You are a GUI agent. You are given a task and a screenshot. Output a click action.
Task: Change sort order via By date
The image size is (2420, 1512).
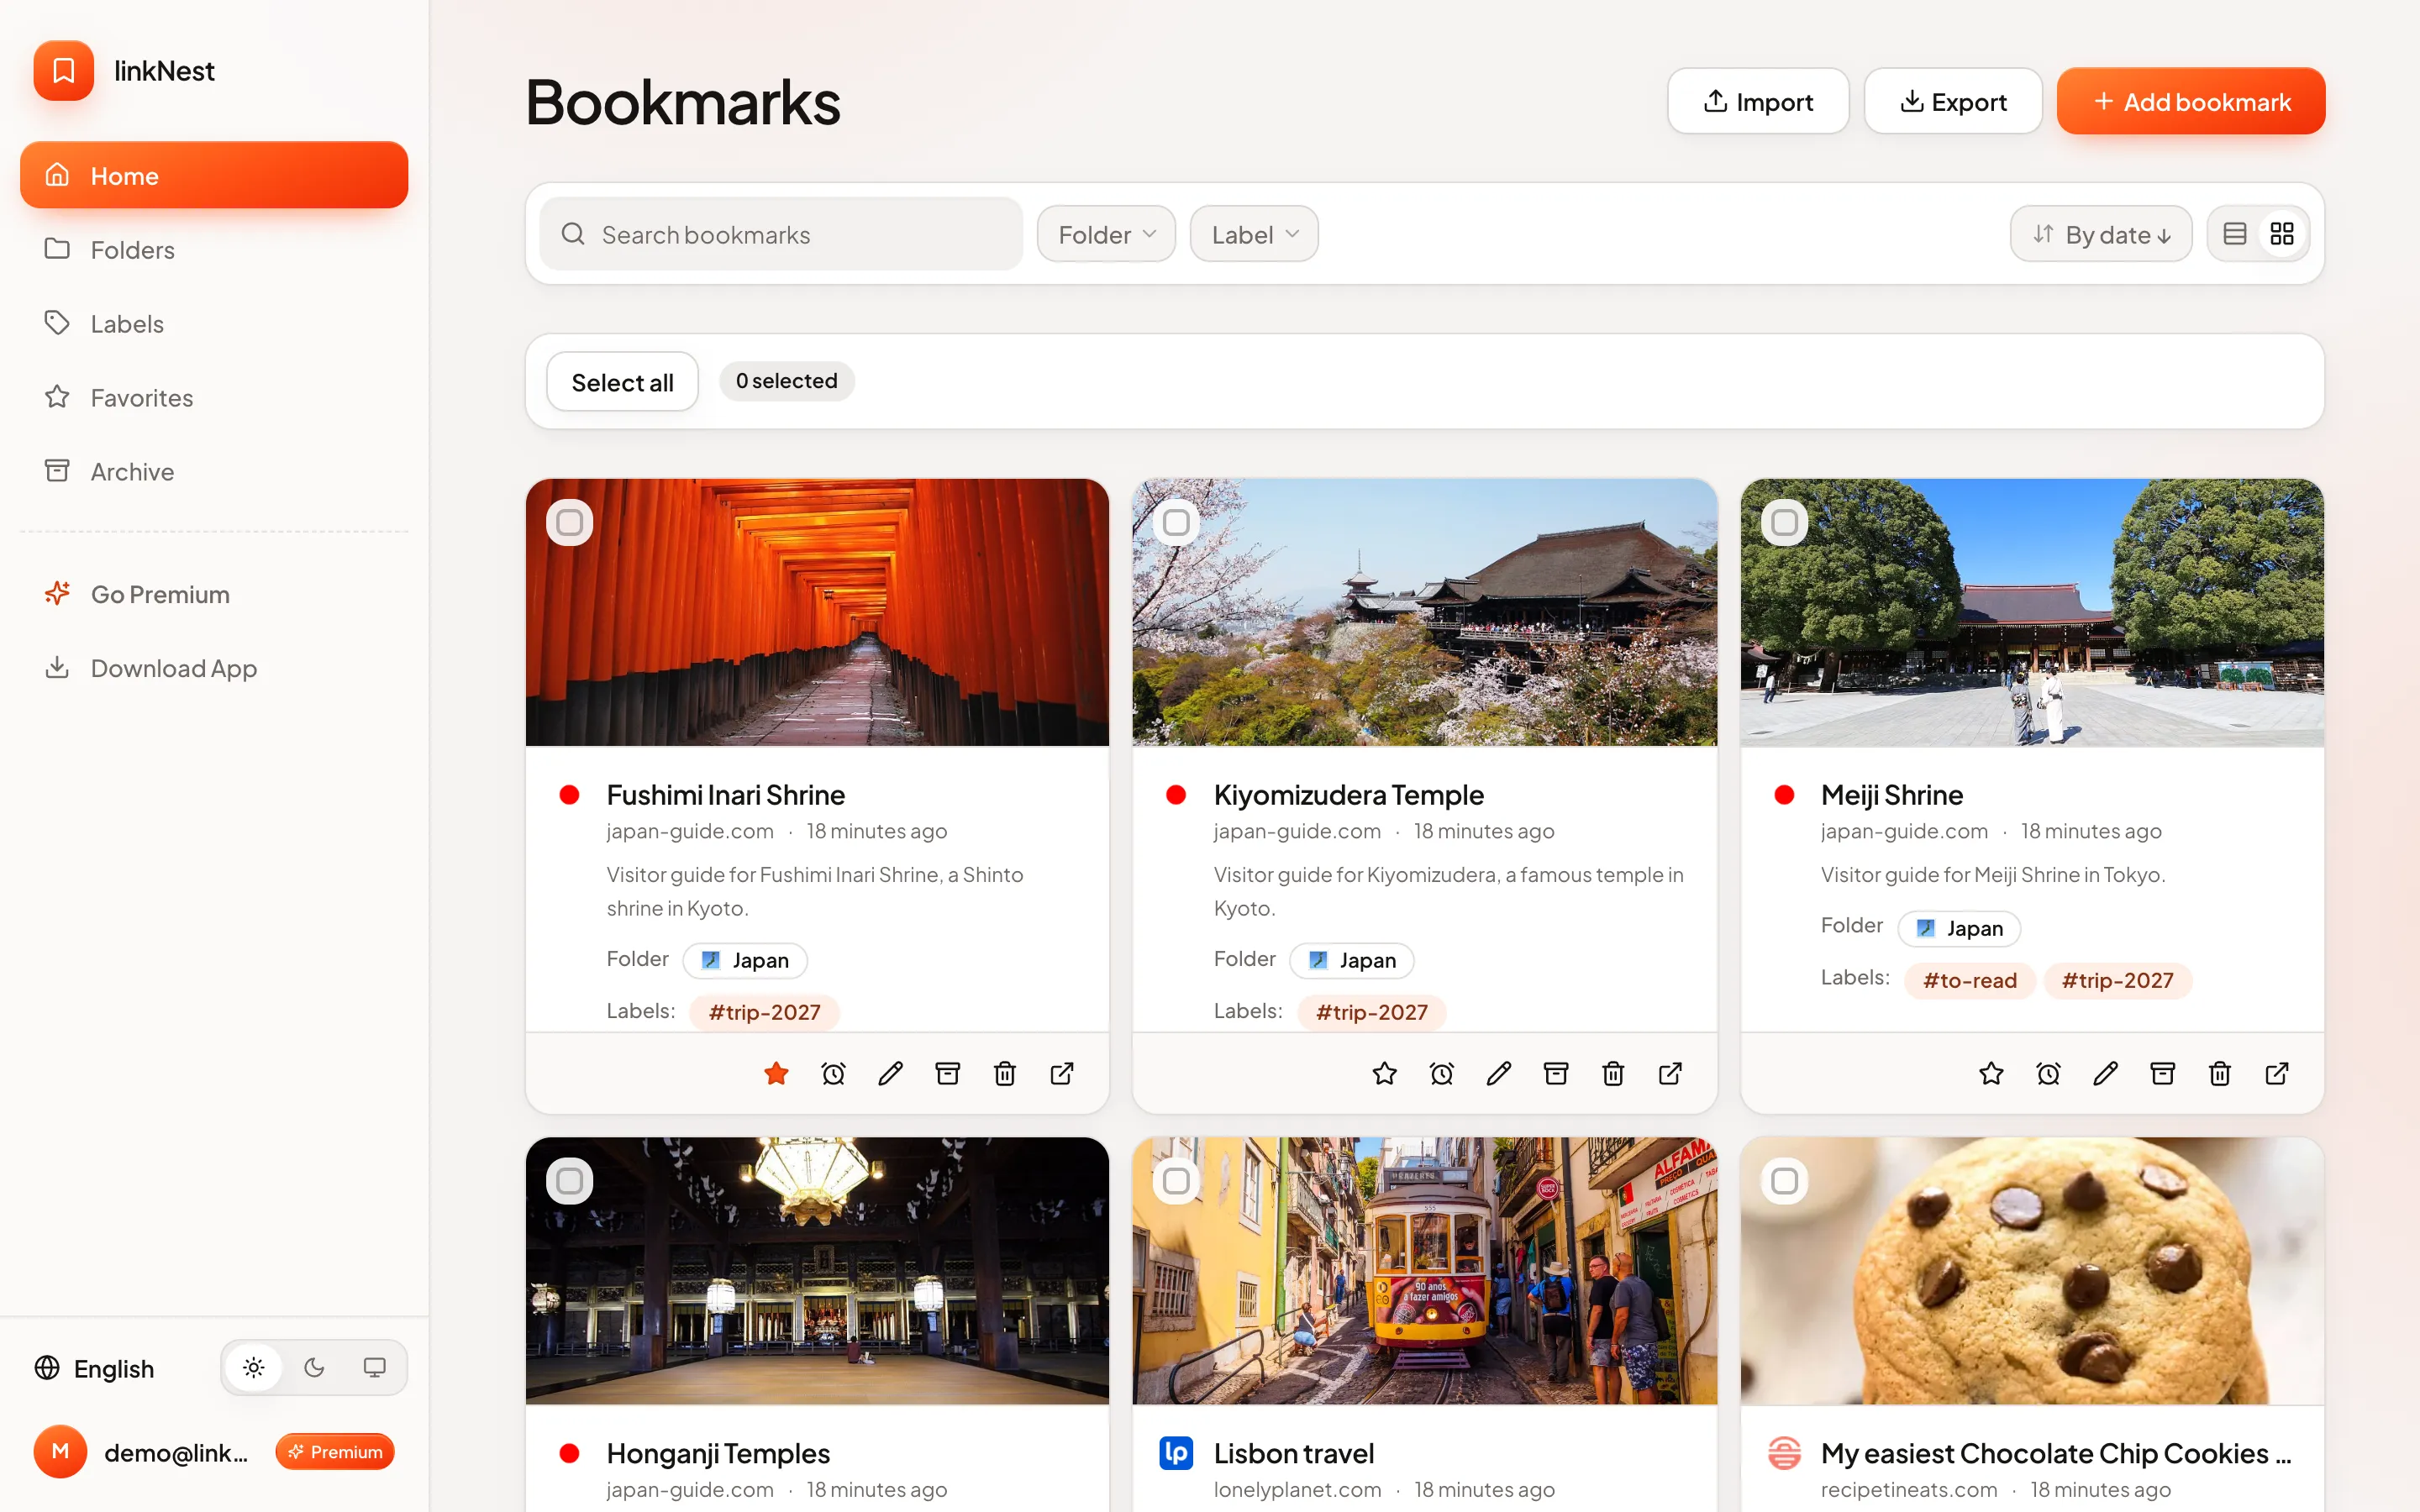2101,234
